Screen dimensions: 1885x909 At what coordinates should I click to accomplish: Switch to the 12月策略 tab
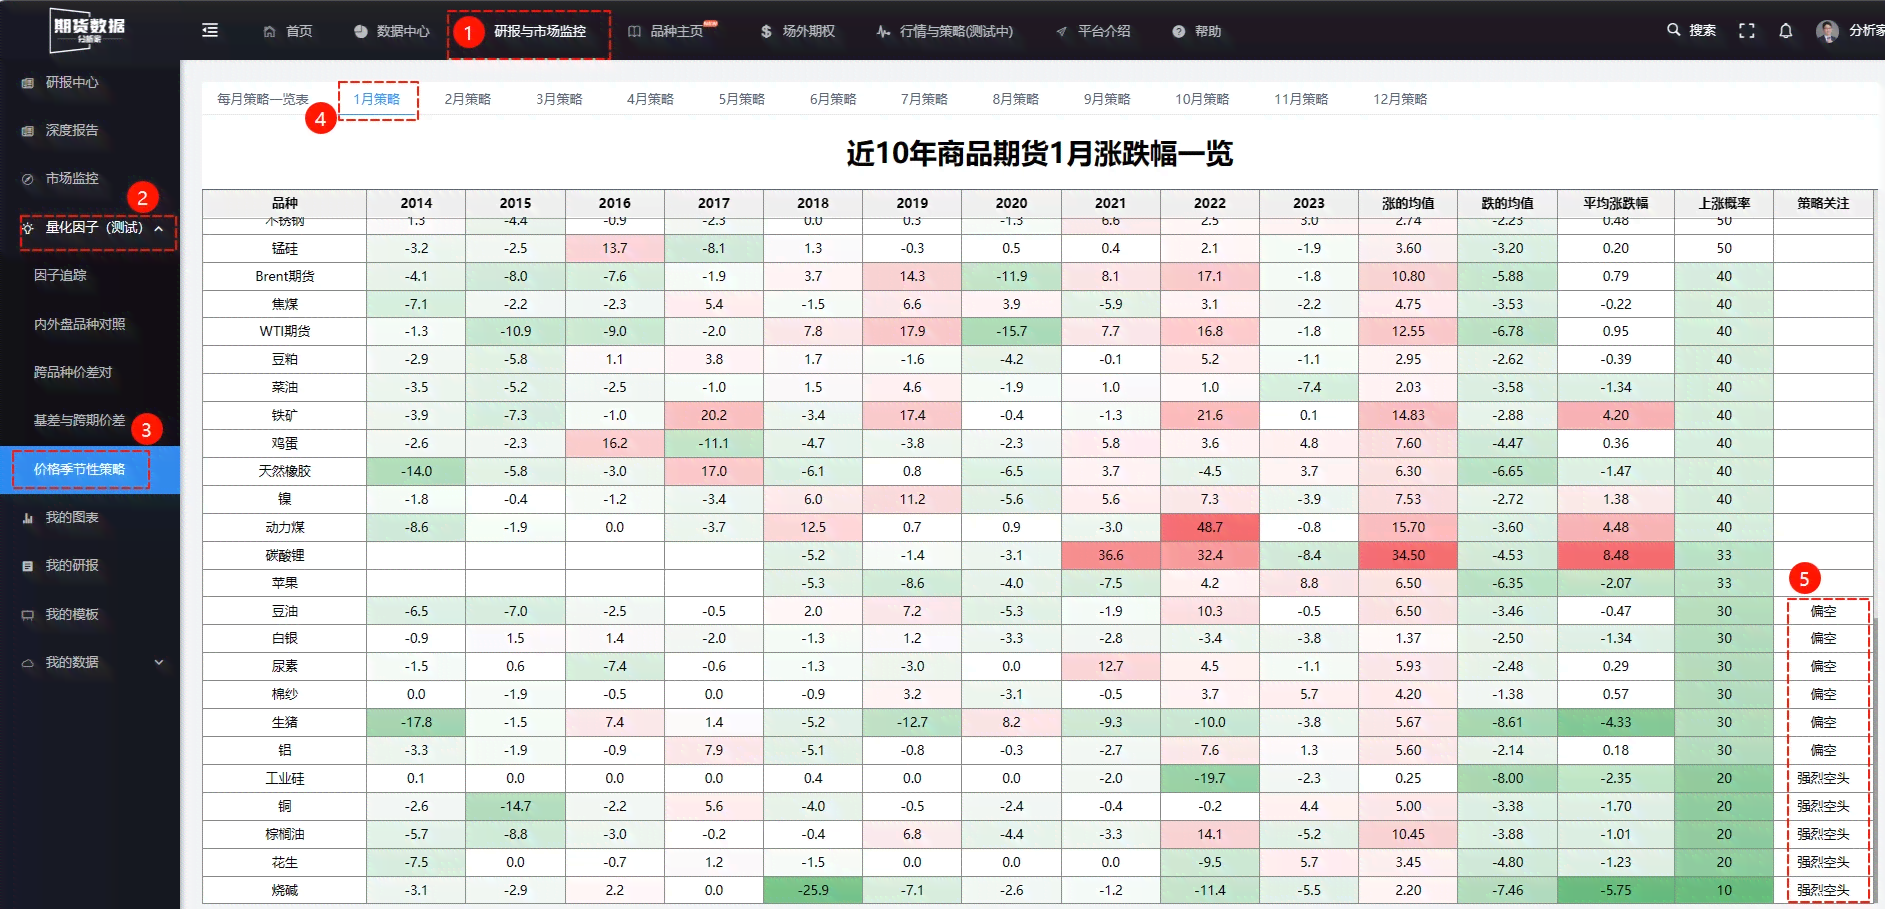[x=1400, y=99]
